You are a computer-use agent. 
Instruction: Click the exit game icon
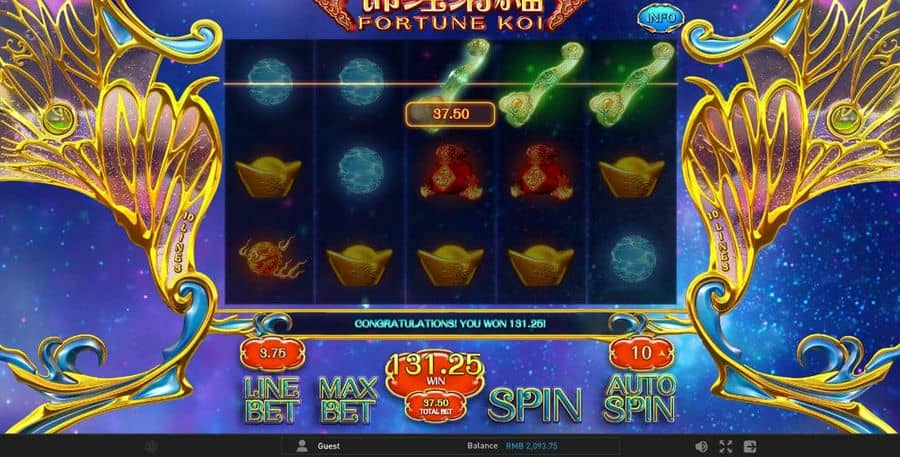(x=750, y=446)
